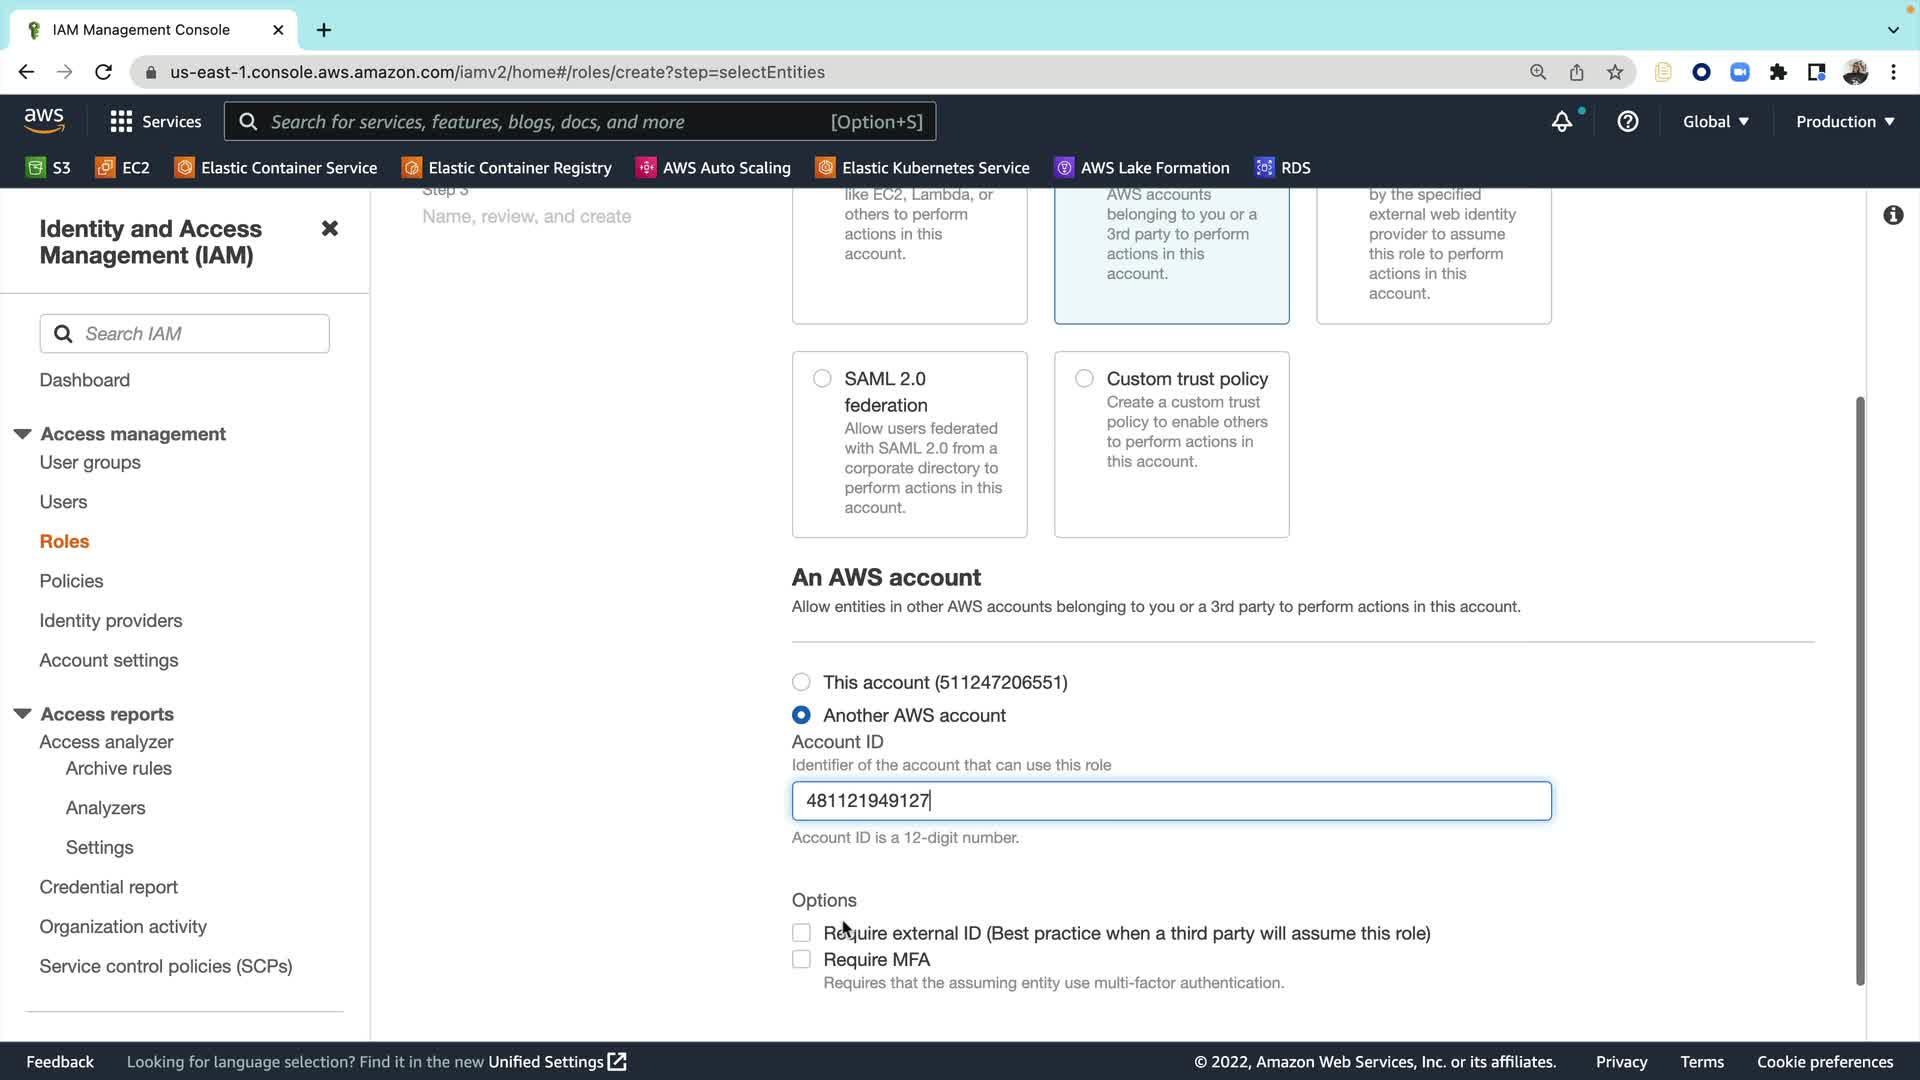Open the AWS notifications bell
This screenshot has height=1080, width=1920.
pos(1561,122)
